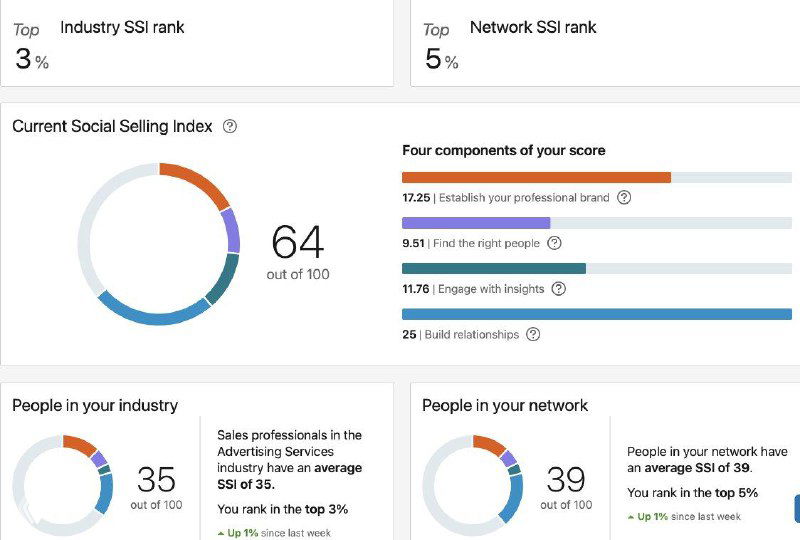Select the Network SSI rank card
The height and width of the screenshot is (540, 800).
tap(604, 43)
